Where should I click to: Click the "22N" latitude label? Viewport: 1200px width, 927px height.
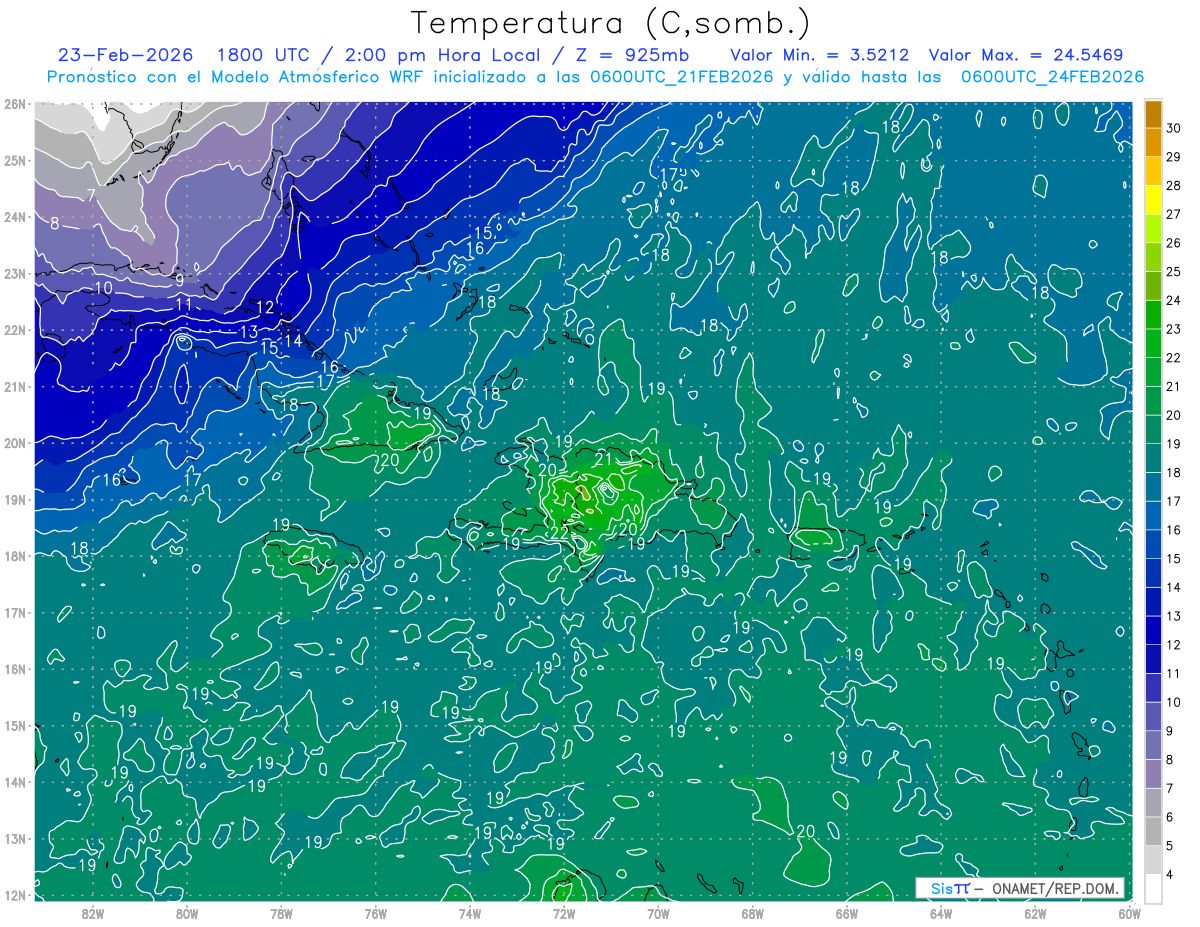[15, 330]
